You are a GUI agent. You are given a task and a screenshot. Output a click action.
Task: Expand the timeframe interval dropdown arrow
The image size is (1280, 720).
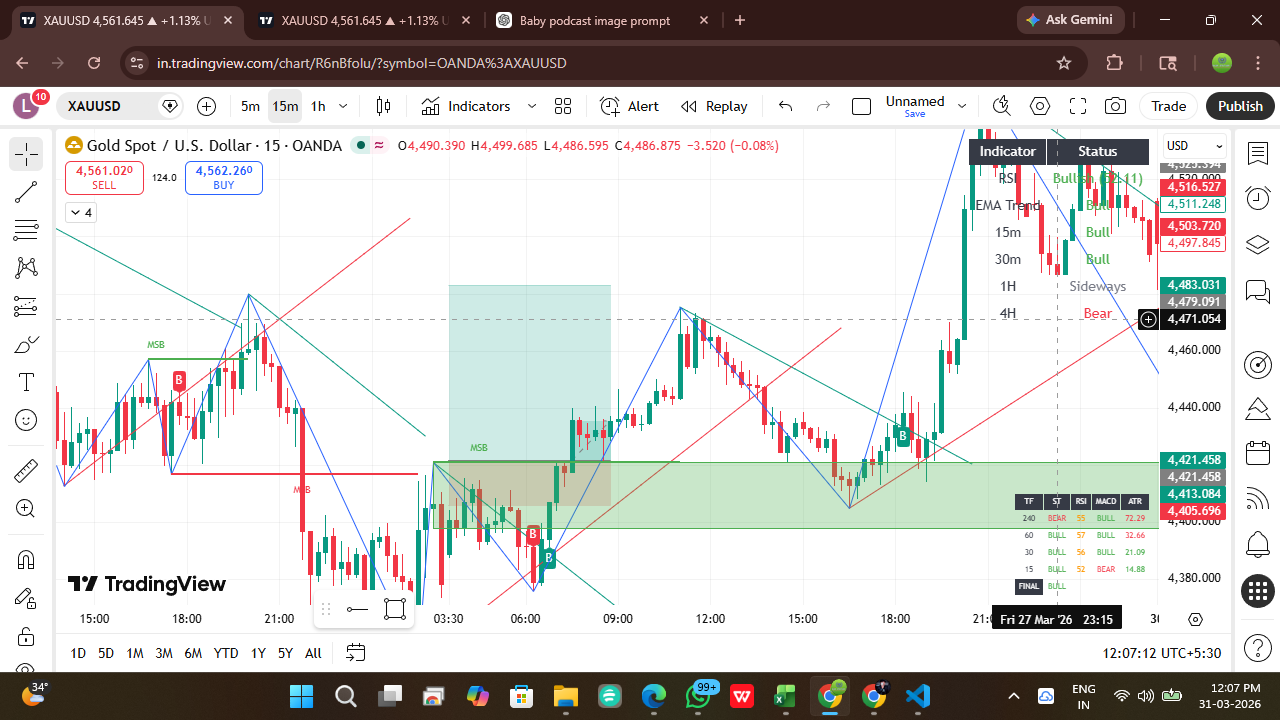point(344,106)
